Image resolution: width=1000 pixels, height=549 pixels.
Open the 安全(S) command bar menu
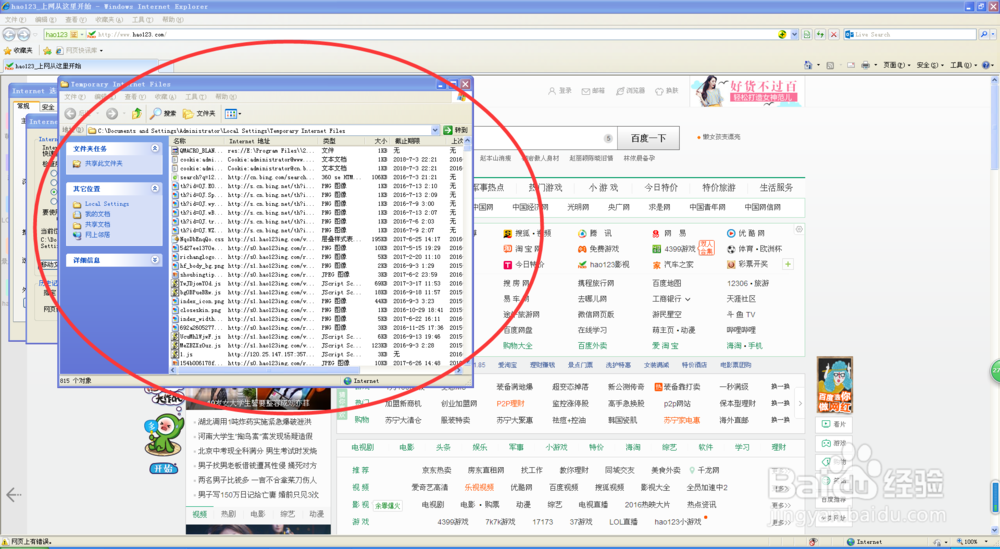click(930, 65)
